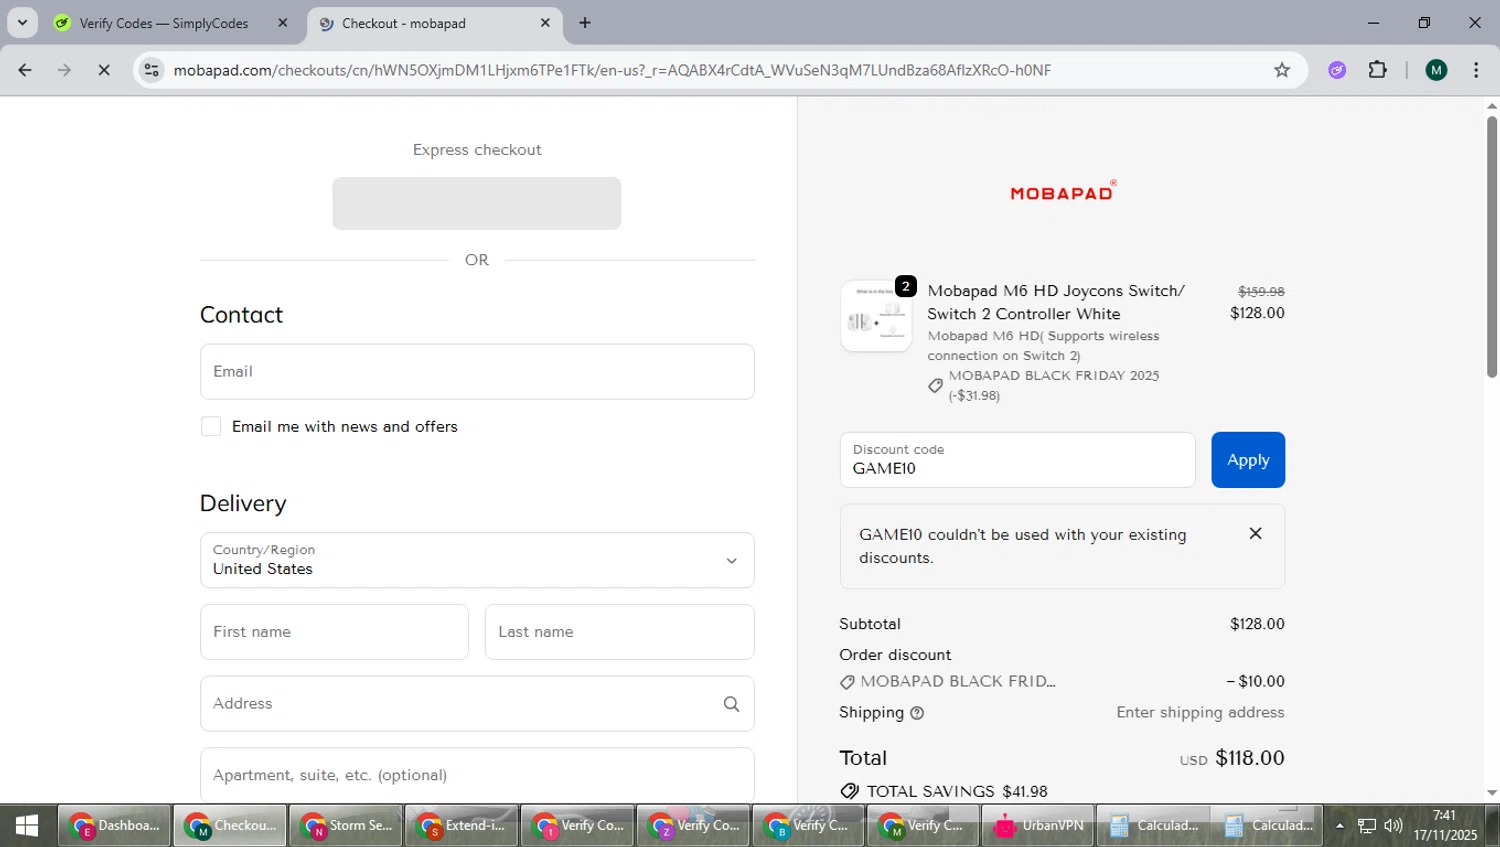Click the - $10.00 order discount amount

(1255, 682)
